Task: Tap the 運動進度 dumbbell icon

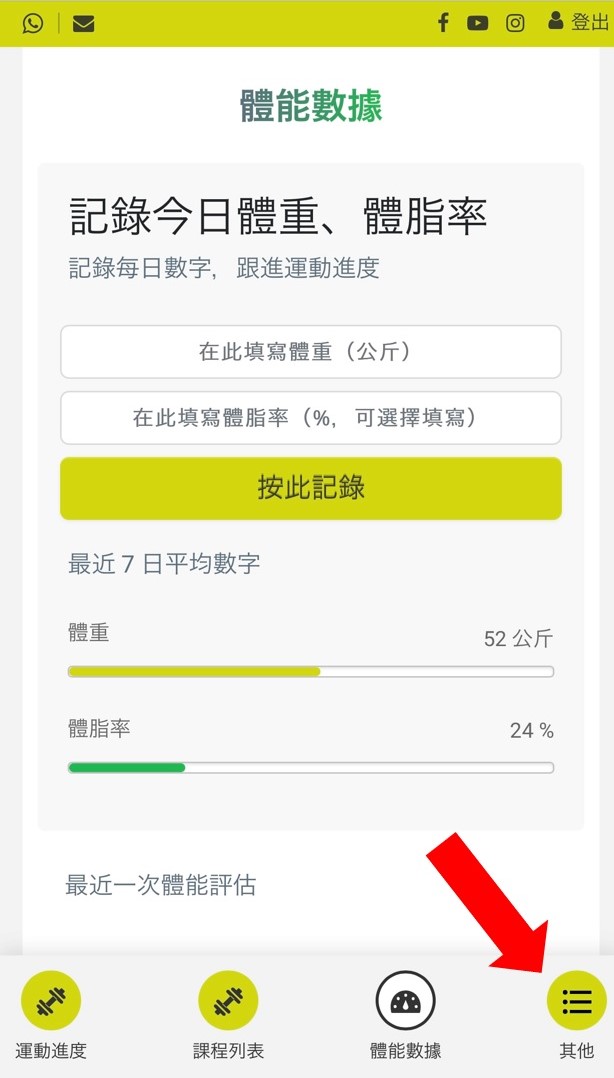Action: (x=51, y=1000)
